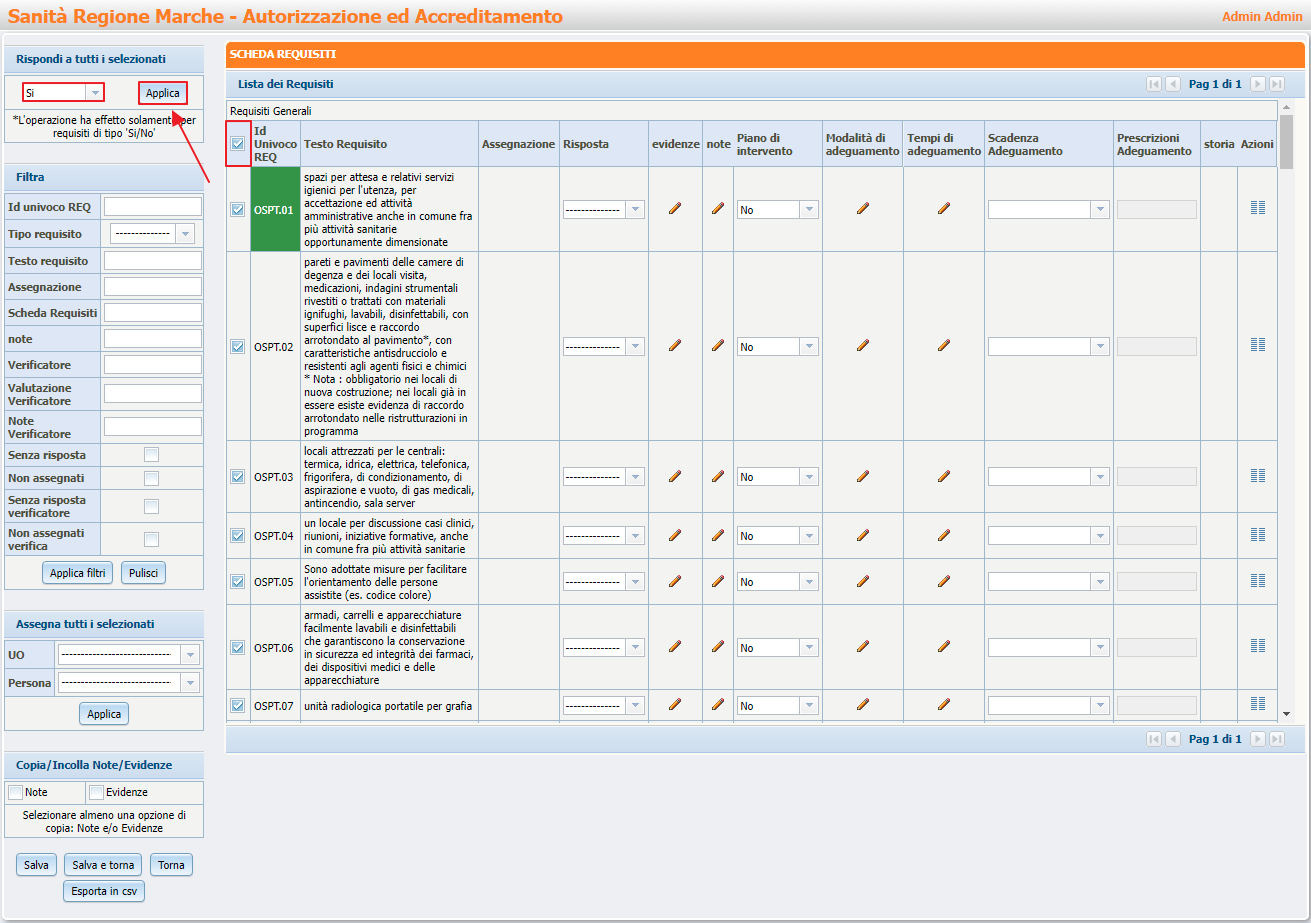Viewport: 1311px width, 923px height.
Task: Click the Salva e torna button
Action: coord(104,865)
